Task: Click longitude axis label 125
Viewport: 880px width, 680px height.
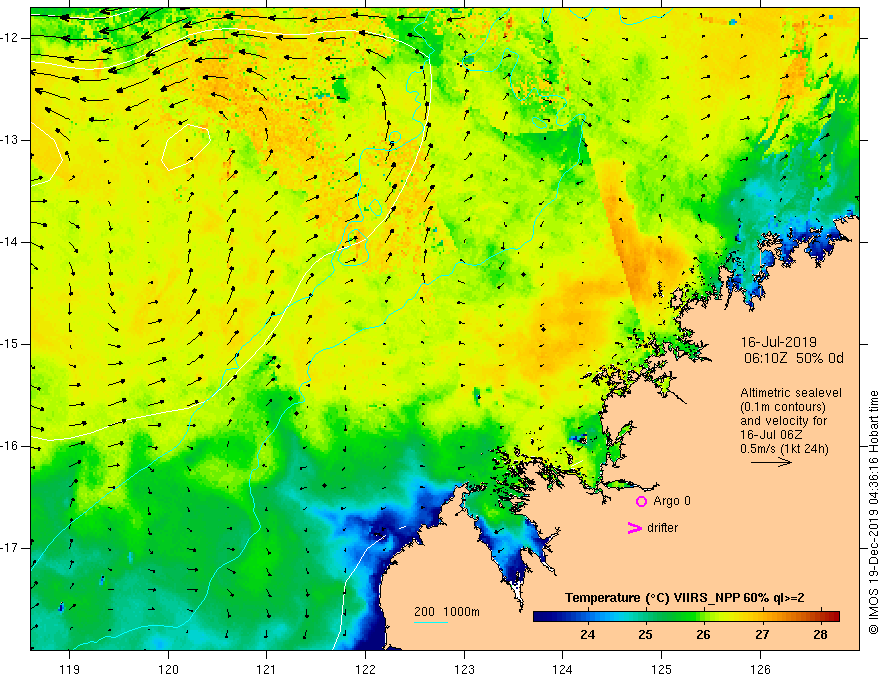Action: (x=662, y=669)
